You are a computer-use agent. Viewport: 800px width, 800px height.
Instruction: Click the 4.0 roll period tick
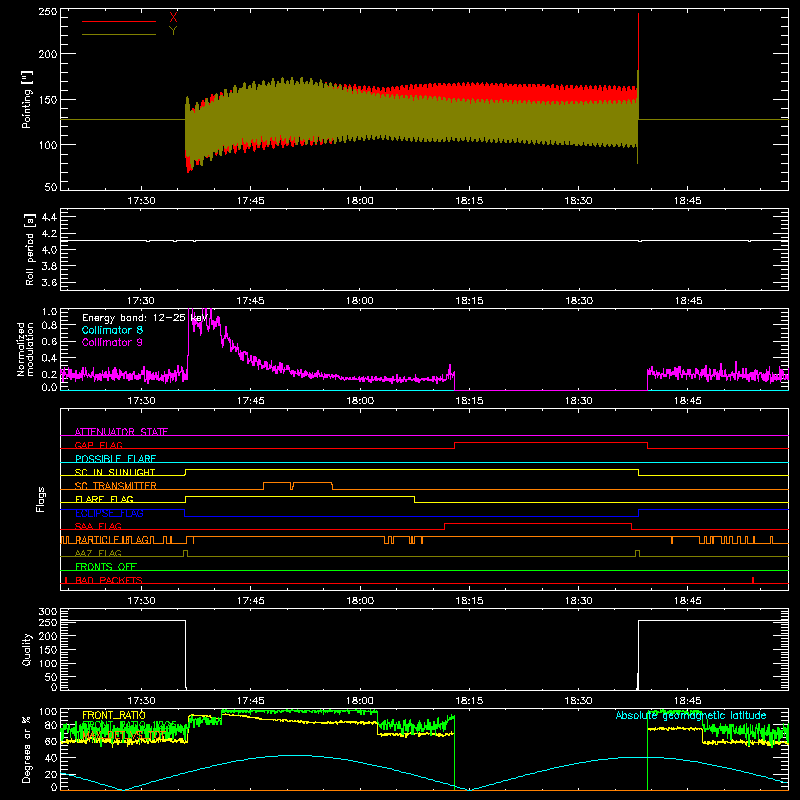pyautogui.click(x=49, y=250)
